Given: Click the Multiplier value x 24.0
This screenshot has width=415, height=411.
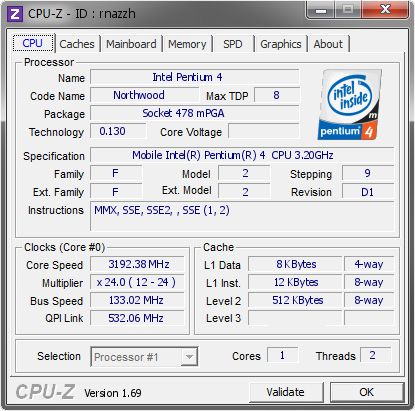Looking at the screenshot, I should pos(137,282).
